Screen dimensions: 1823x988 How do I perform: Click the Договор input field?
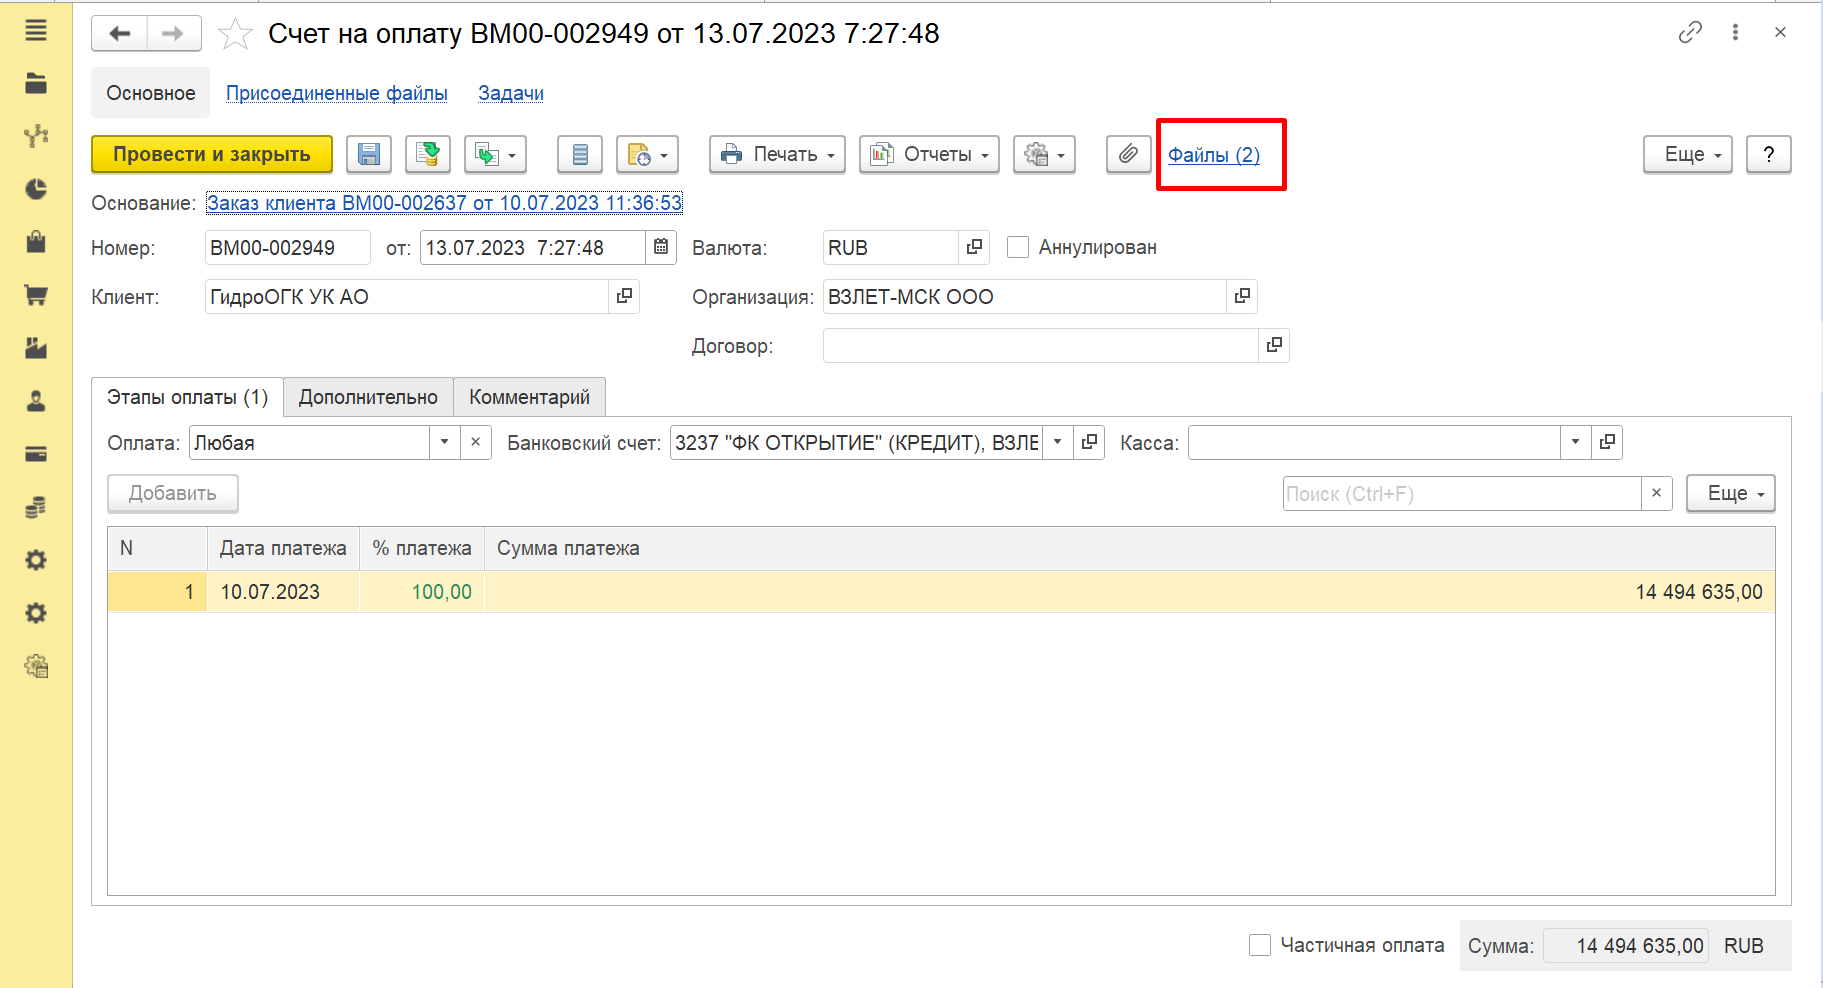(1040, 345)
